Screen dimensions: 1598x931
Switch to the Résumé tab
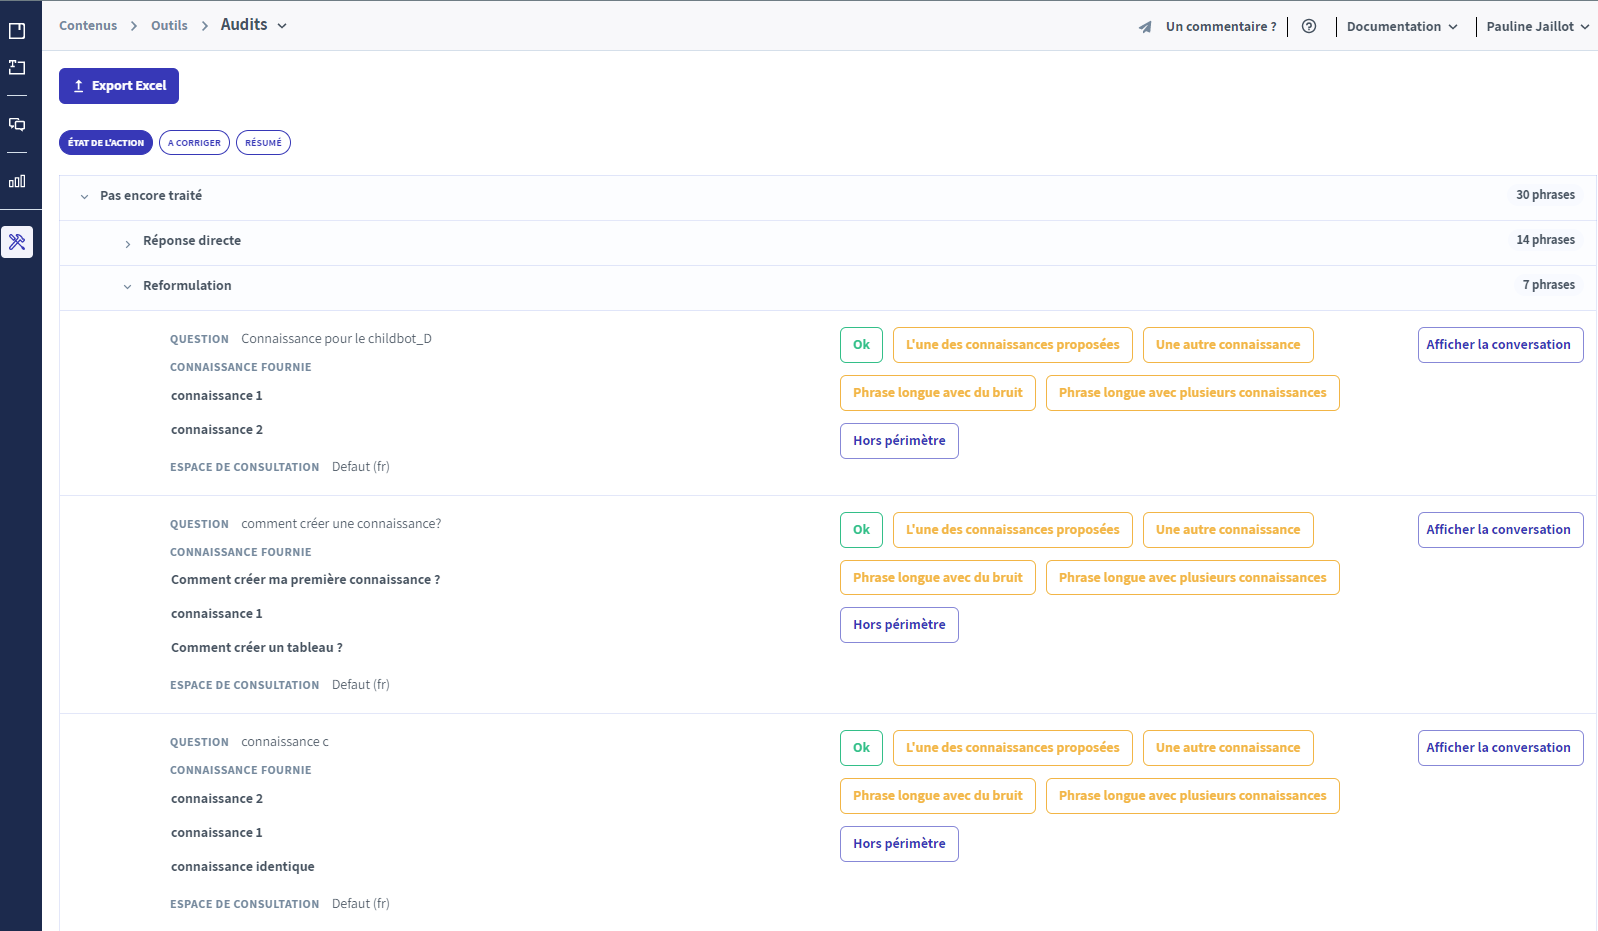(263, 143)
